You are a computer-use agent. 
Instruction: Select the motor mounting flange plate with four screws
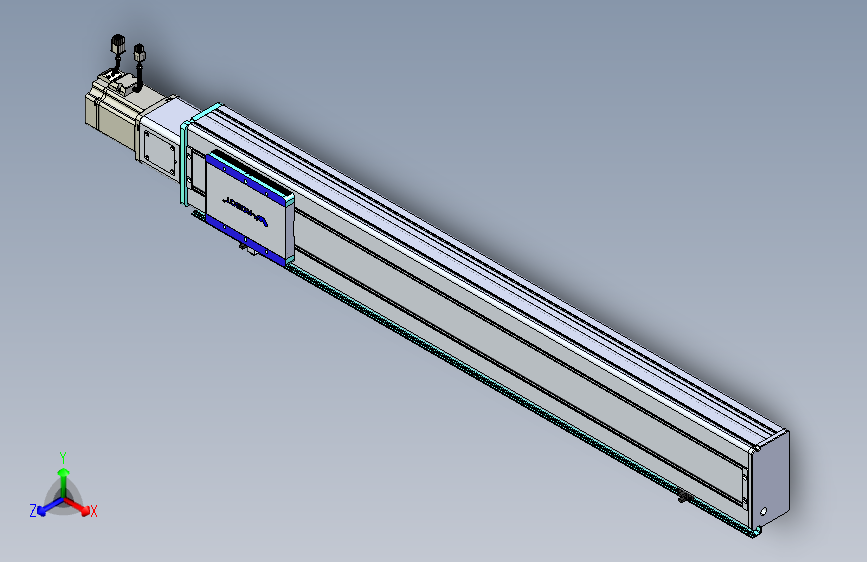tap(160, 152)
